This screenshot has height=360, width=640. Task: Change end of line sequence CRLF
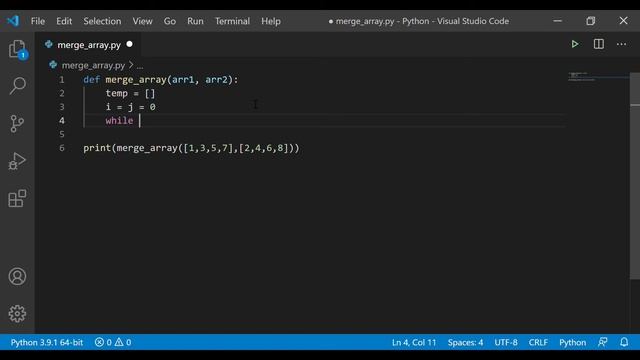coord(538,342)
